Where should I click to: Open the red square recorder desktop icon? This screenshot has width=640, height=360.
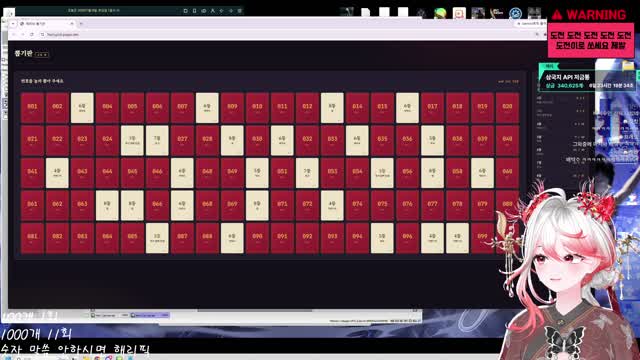(459, 13)
